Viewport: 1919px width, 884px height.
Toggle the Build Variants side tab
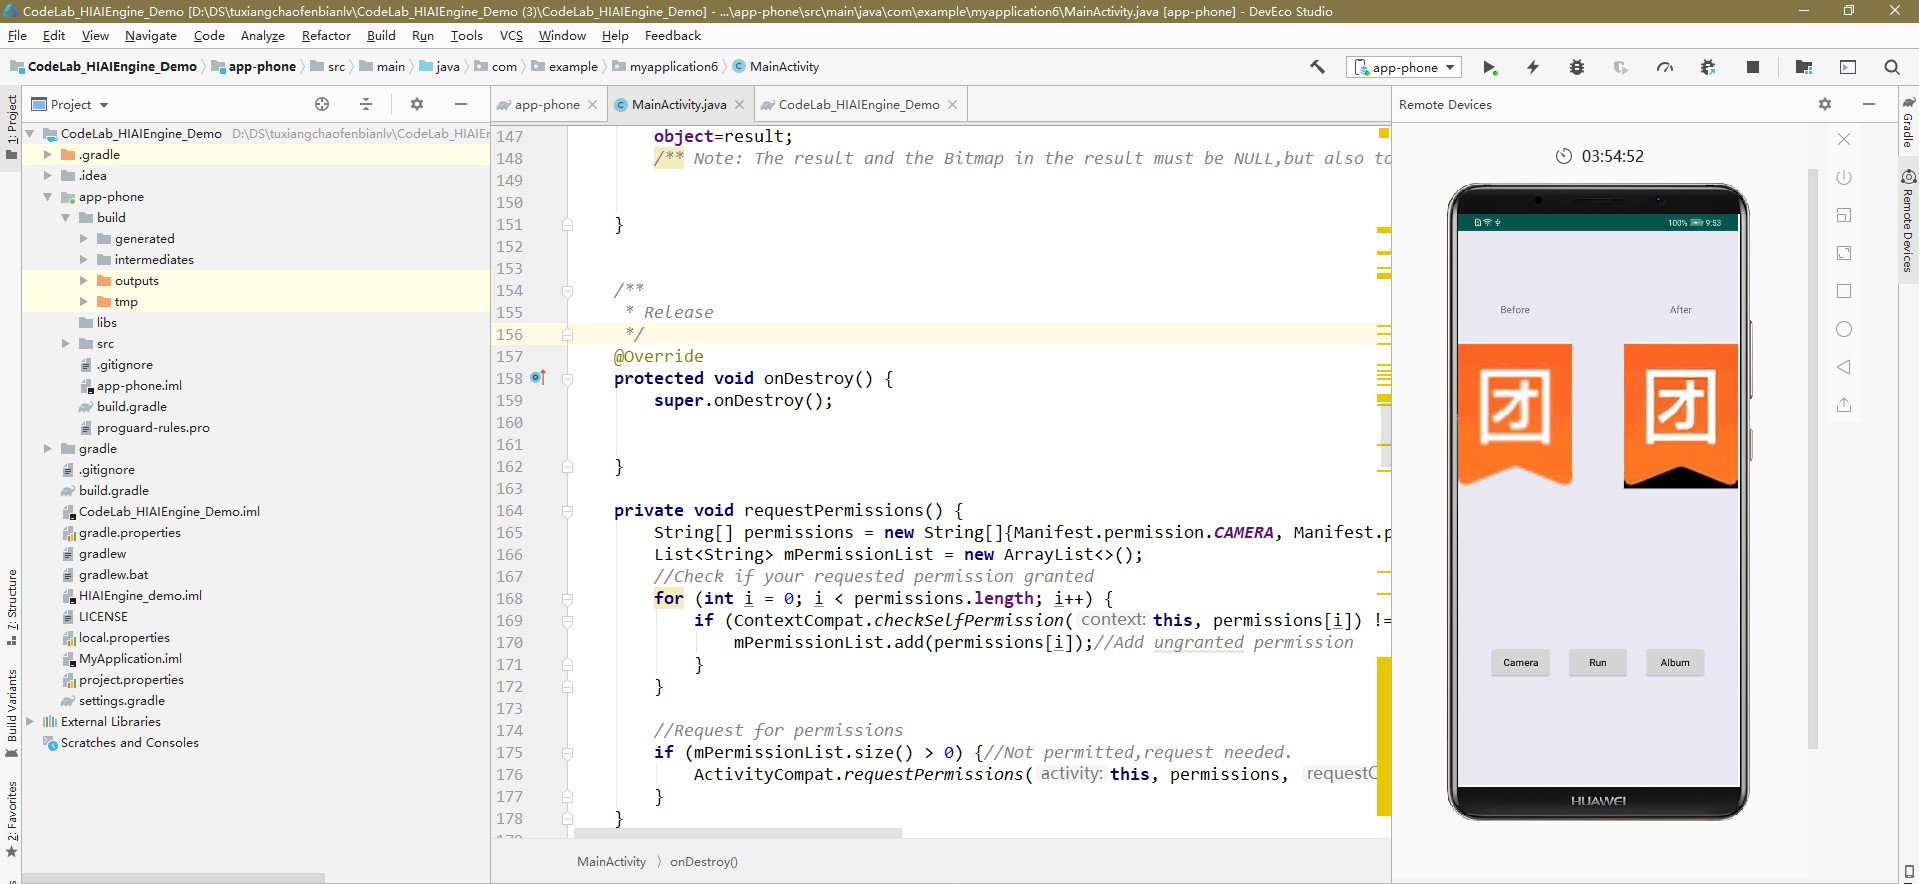coord(12,713)
